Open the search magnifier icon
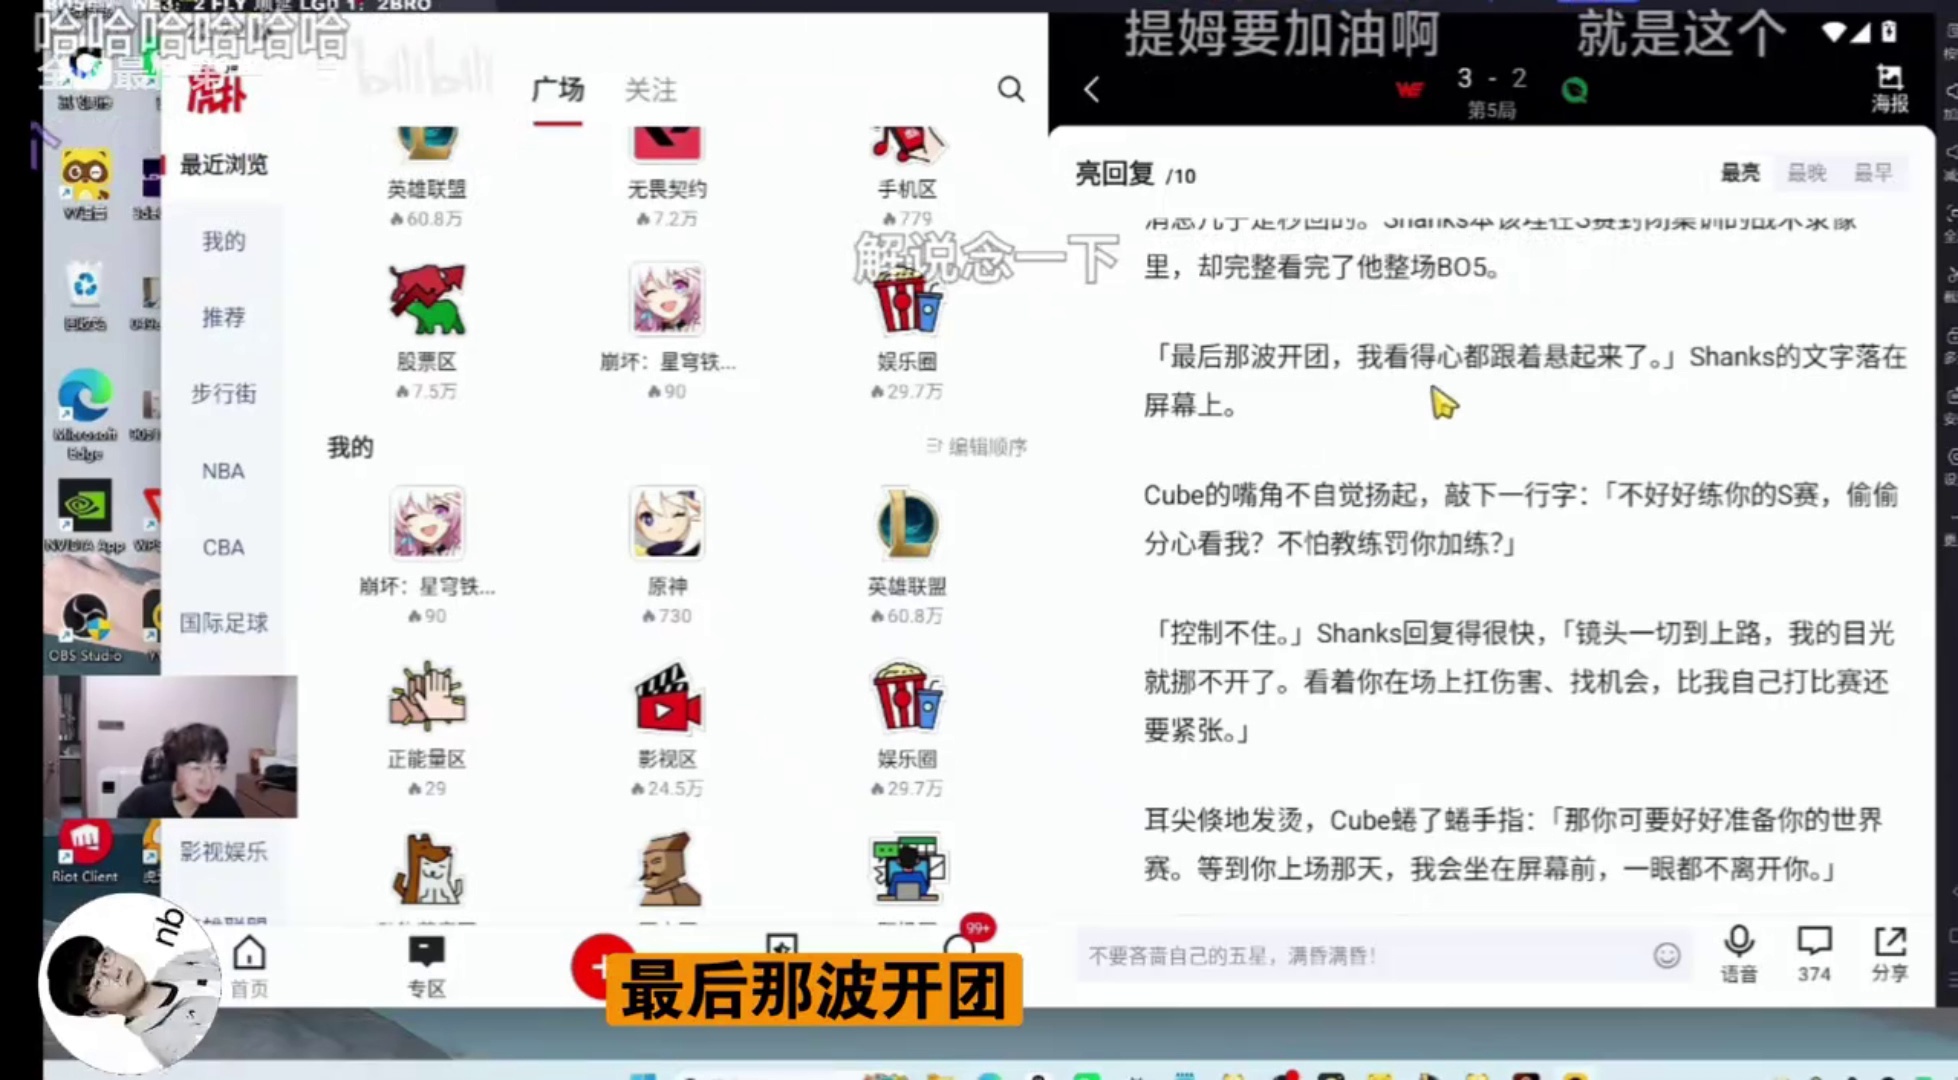The width and height of the screenshot is (1958, 1080). [x=1011, y=90]
